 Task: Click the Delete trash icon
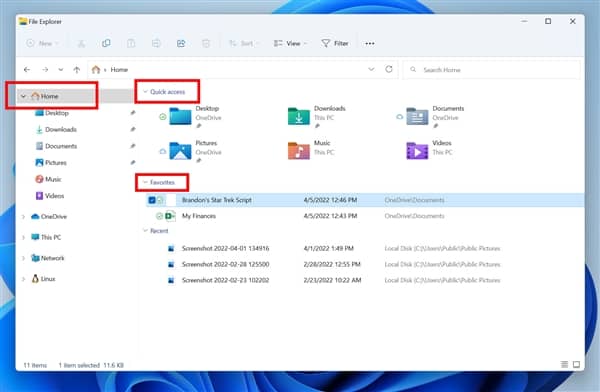pos(206,43)
